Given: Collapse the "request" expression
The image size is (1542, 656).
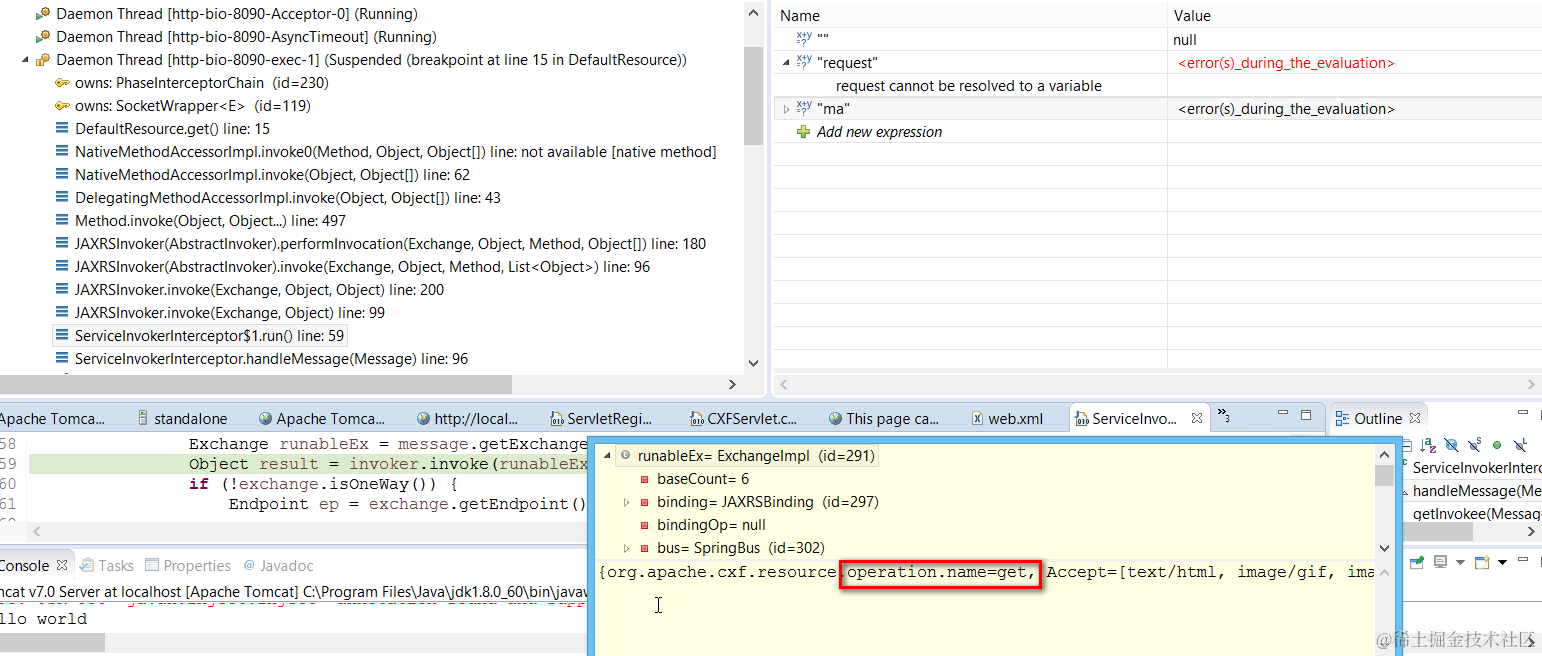Looking at the screenshot, I should [786, 63].
